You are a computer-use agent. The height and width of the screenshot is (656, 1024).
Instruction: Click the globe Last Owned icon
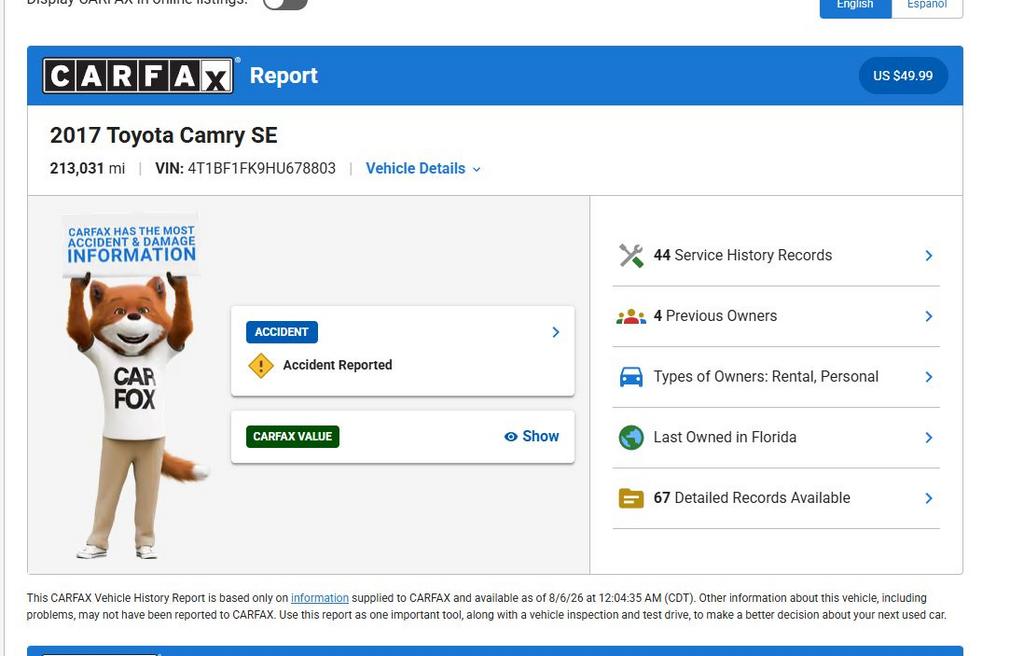631,437
